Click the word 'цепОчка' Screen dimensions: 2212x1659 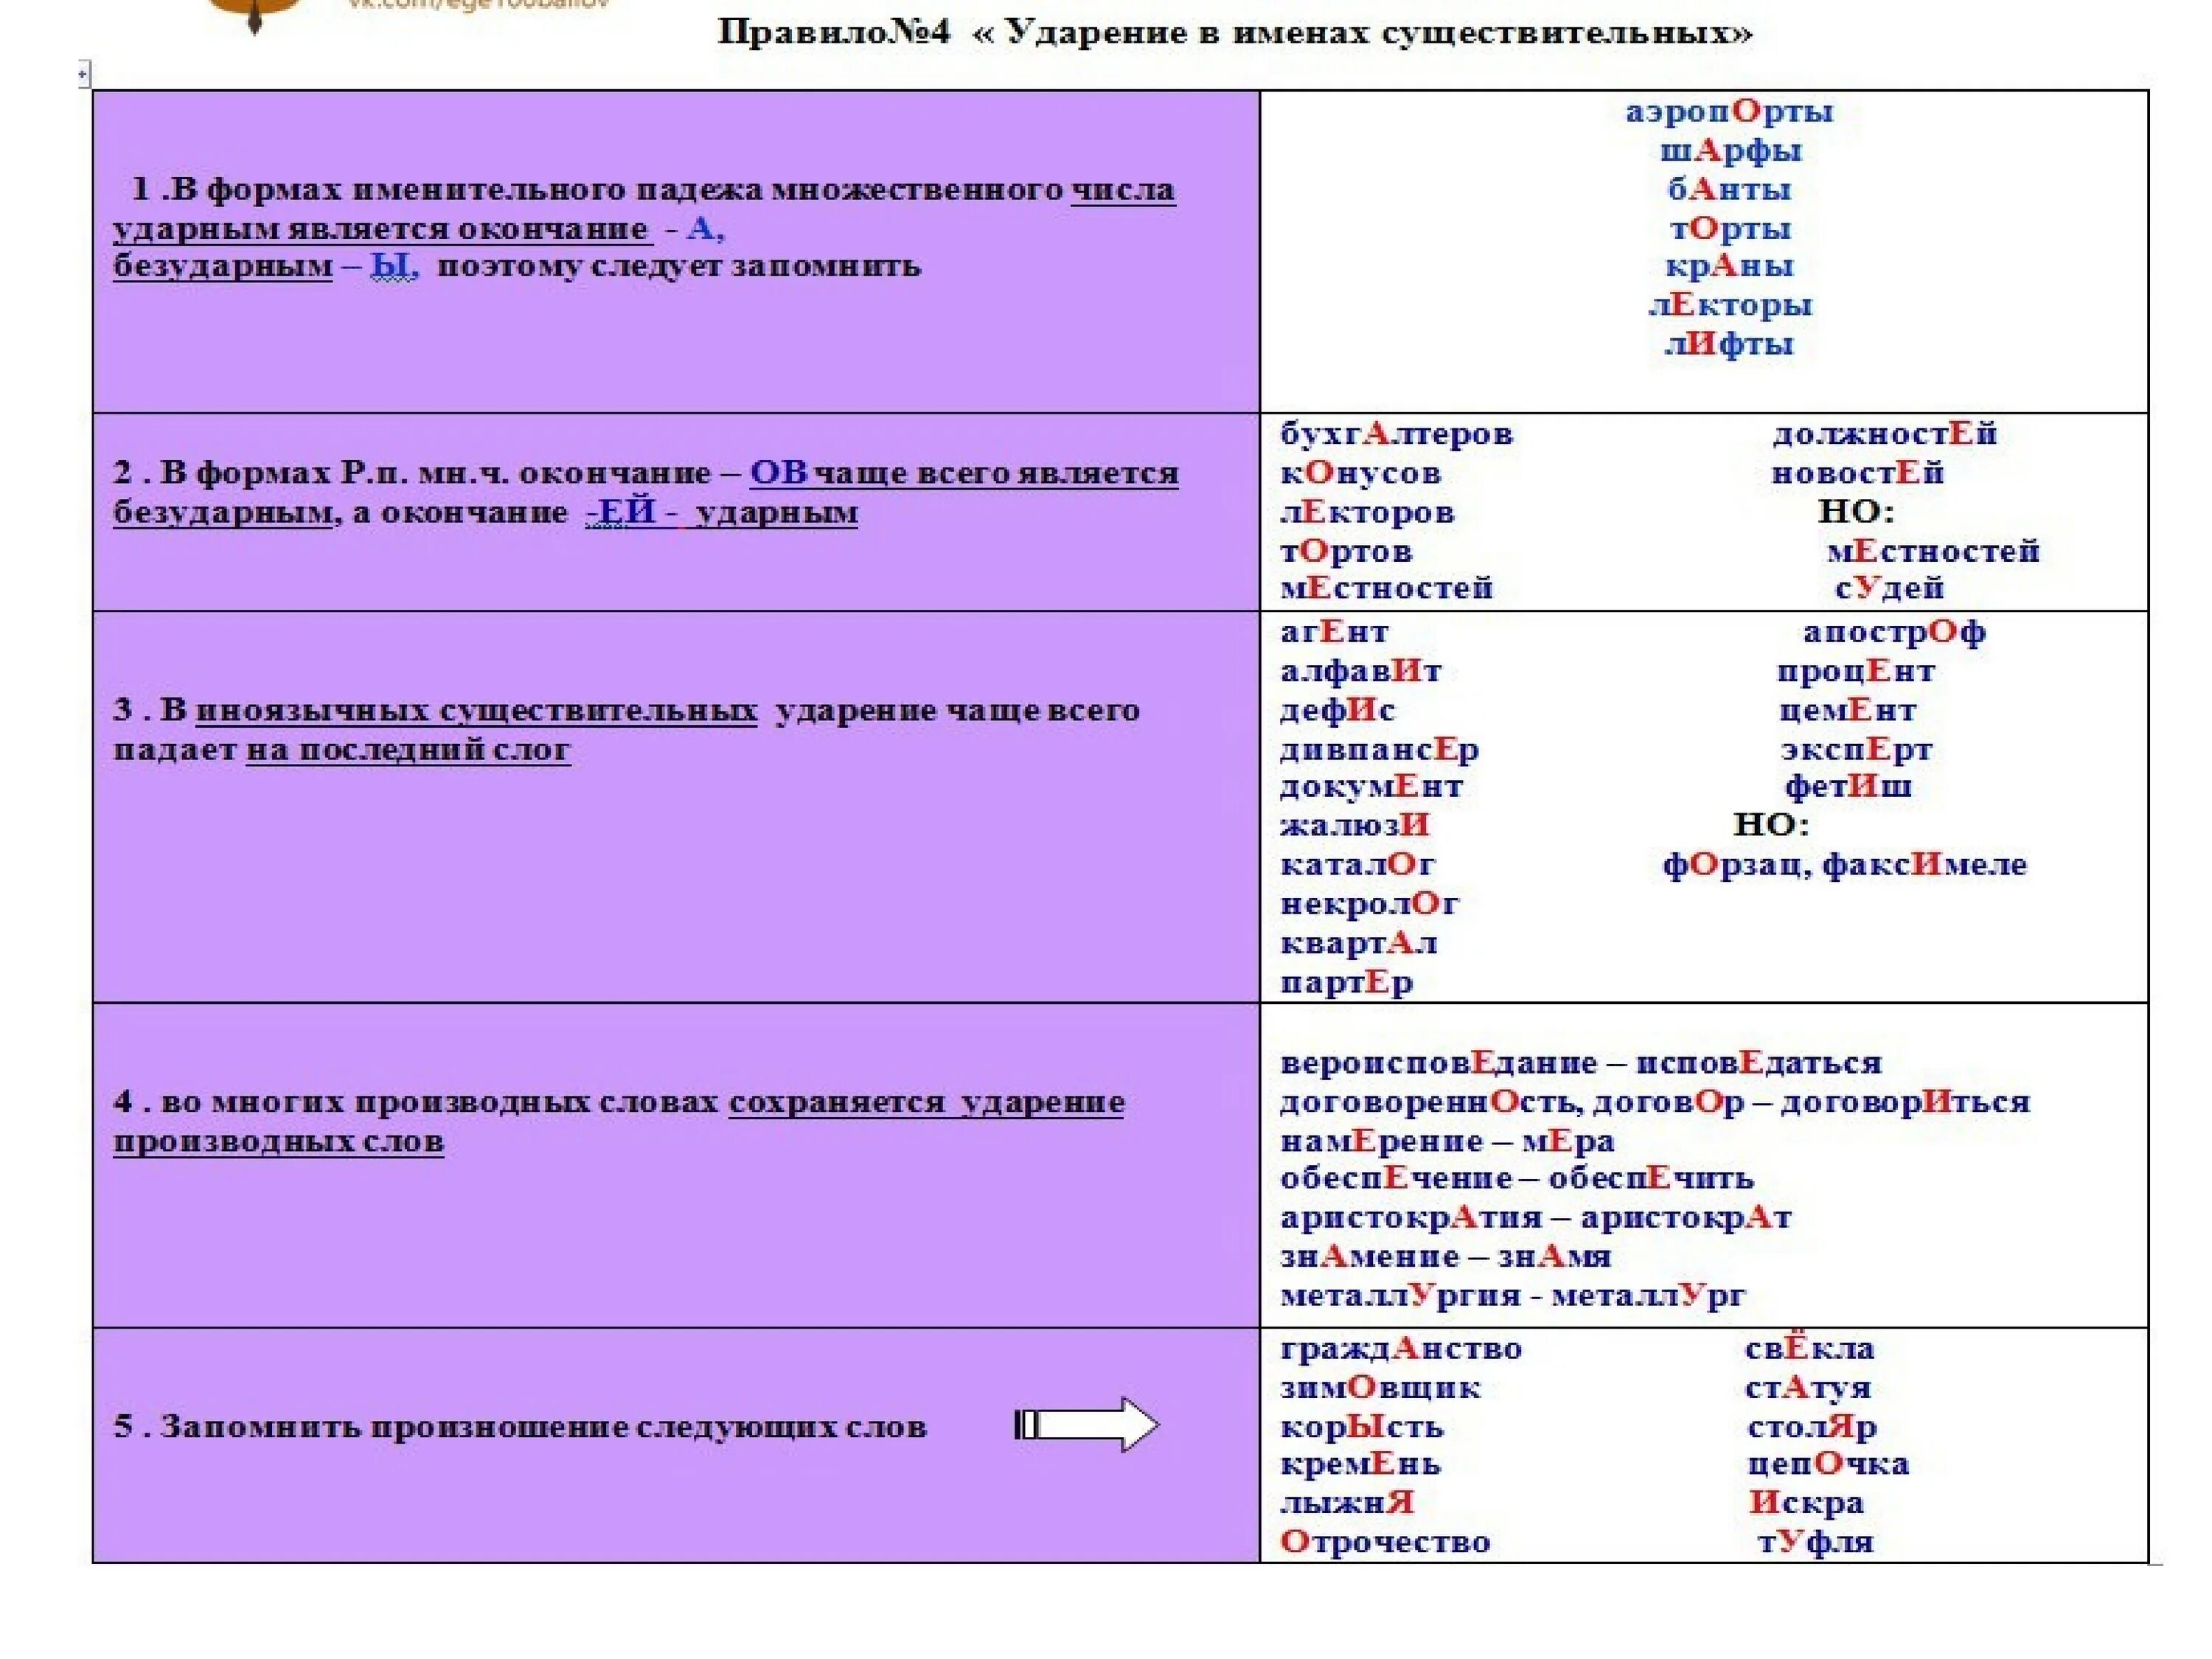click(x=1828, y=1465)
